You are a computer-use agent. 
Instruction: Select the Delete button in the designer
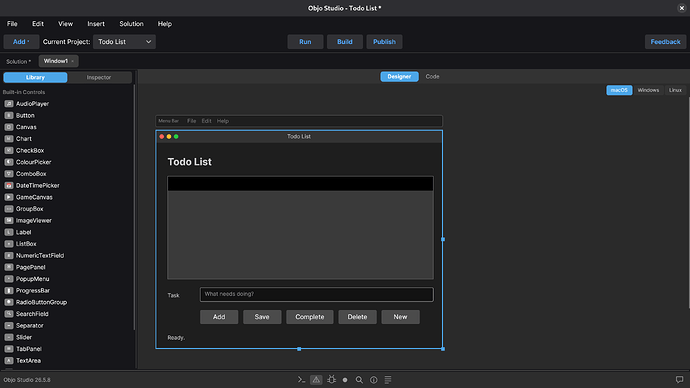click(x=357, y=317)
